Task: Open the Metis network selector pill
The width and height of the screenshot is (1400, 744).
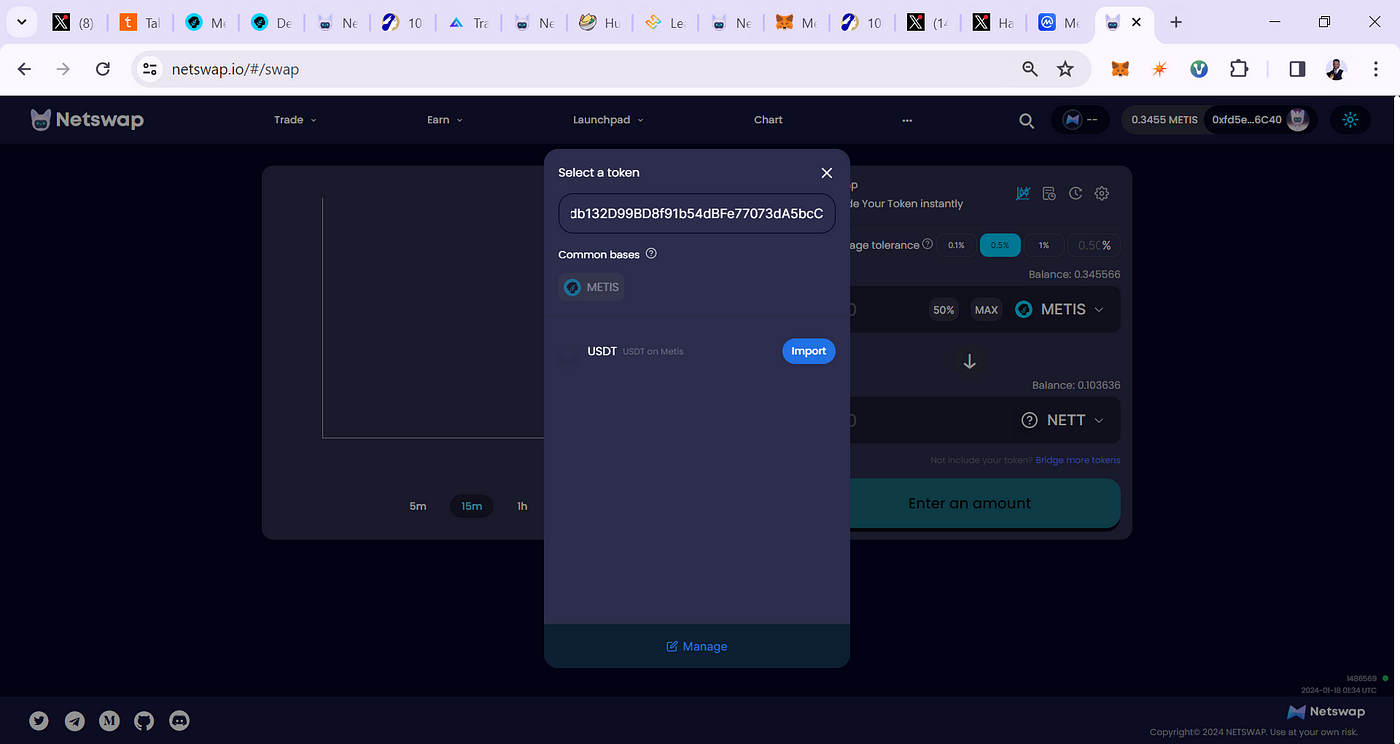Action: pyautogui.click(x=1080, y=120)
